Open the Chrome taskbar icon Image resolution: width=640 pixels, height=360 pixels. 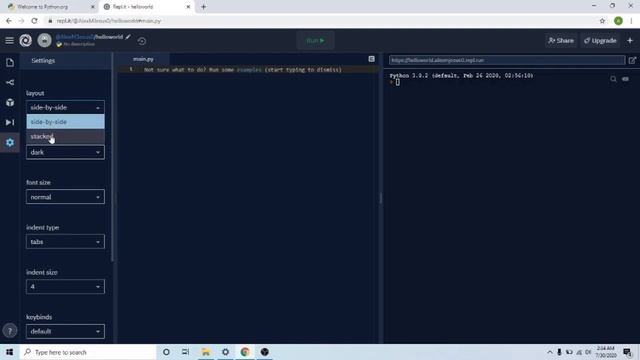point(245,352)
